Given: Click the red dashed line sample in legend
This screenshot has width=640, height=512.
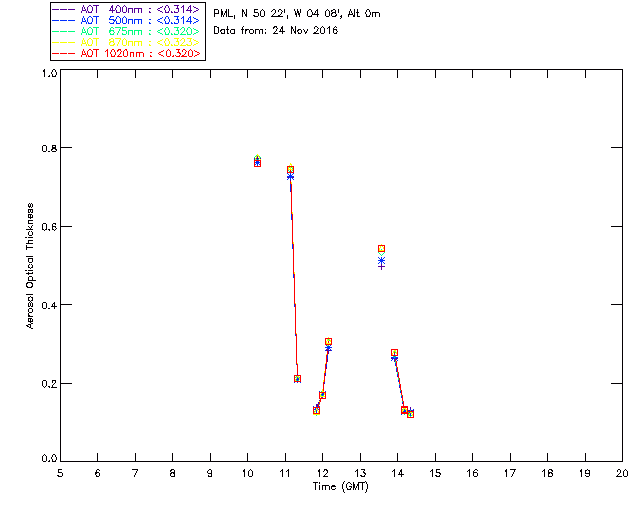Looking at the screenshot, I should click(x=64, y=53).
